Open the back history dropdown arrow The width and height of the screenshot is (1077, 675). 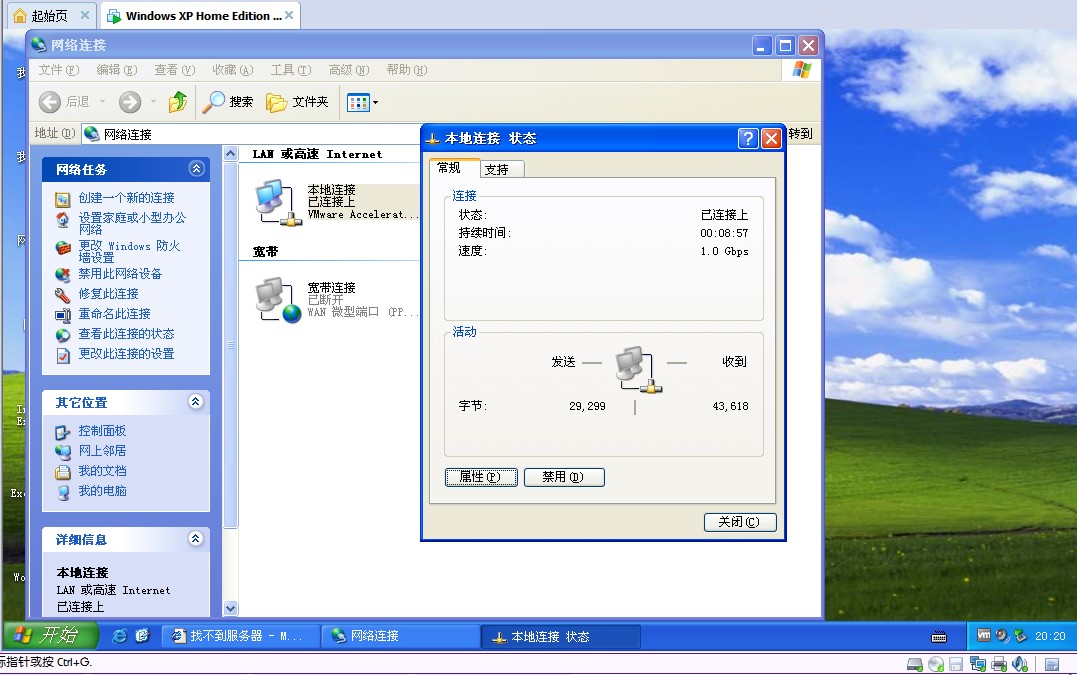(102, 102)
